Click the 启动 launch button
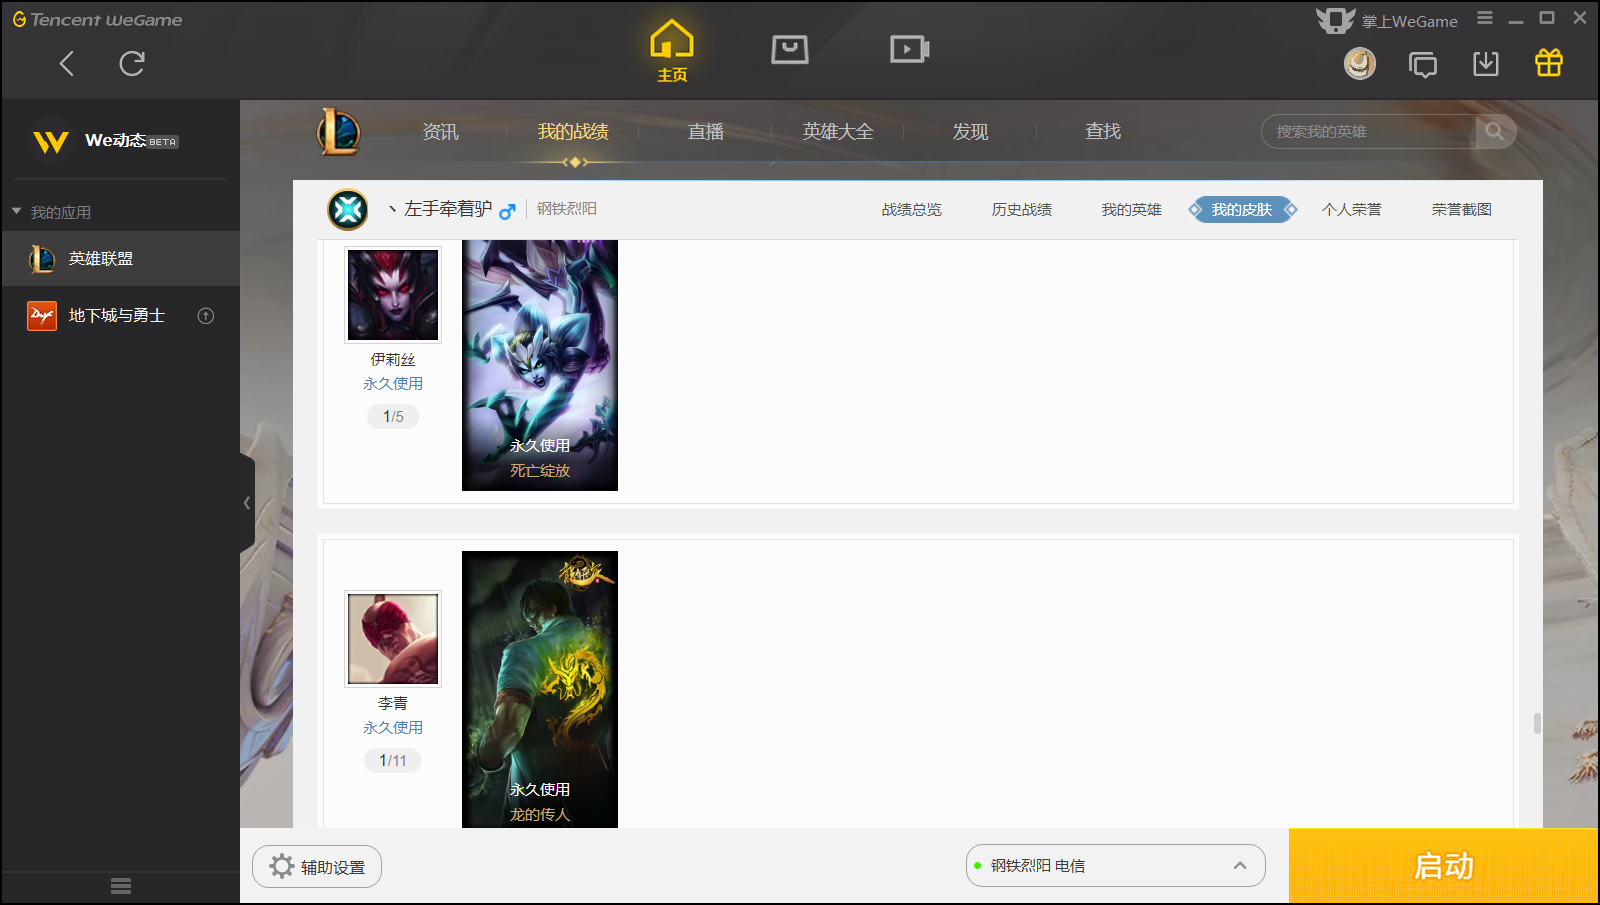Image resolution: width=1600 pixels, height=905 pixels. 1444,866
